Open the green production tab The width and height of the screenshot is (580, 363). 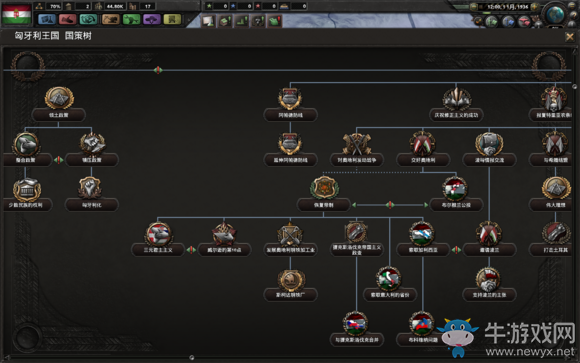(131, 19)
